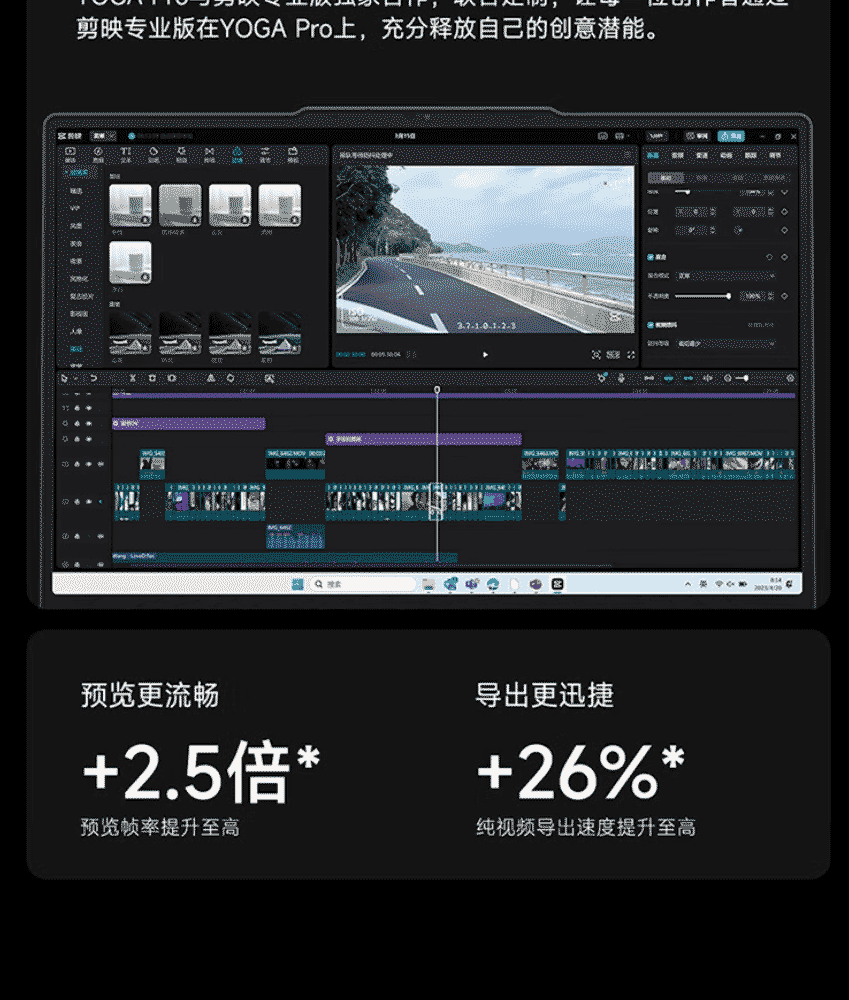Click the Windows taskbar search box
The image size is (849, 1000).
[x=362, y=584]
